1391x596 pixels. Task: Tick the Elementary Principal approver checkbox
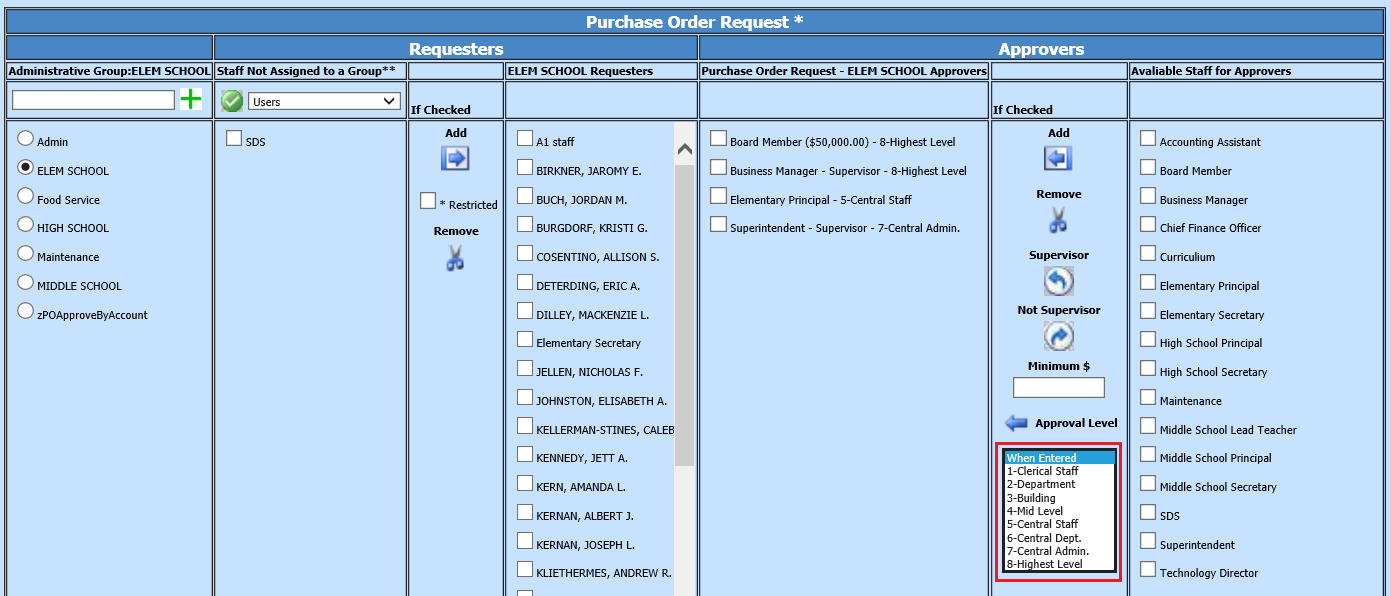click(718, 197)
